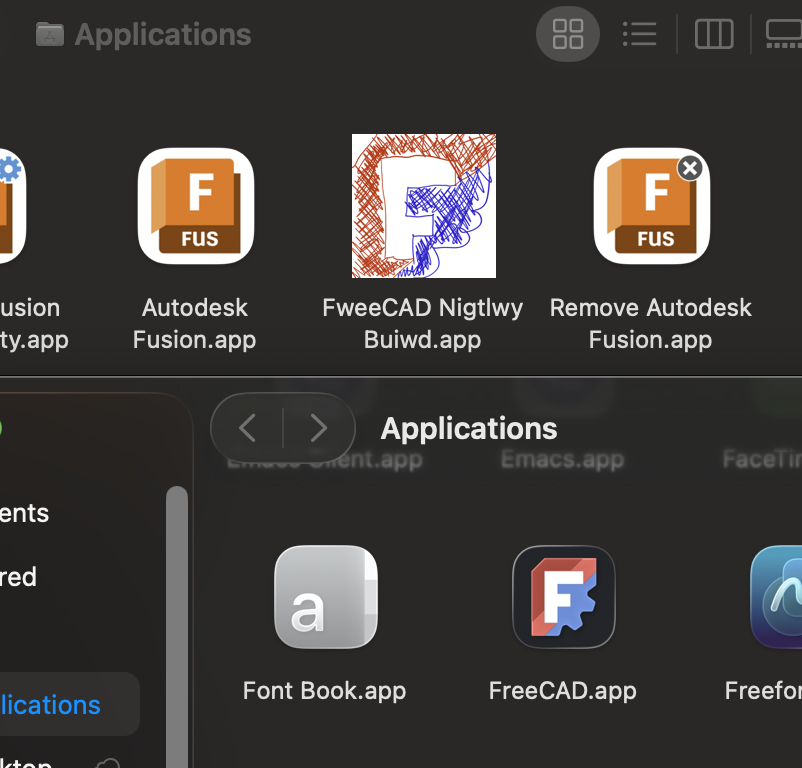Viewport: 802px width, 768px height.
Task: Switch to gallery view
Action: [x=783, y=34]
